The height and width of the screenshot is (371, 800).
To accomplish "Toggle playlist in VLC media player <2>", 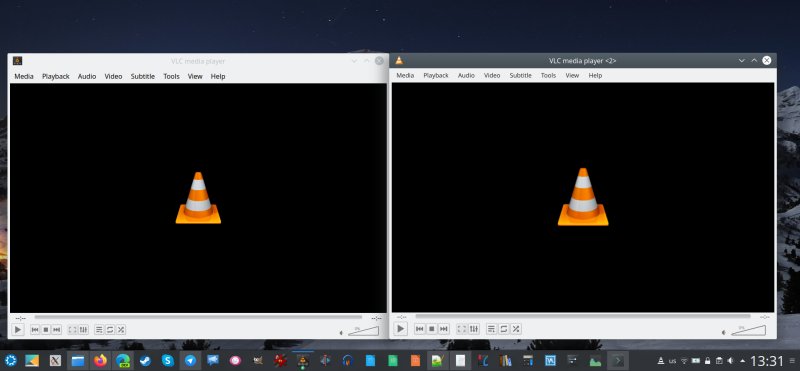I will 491,329.
